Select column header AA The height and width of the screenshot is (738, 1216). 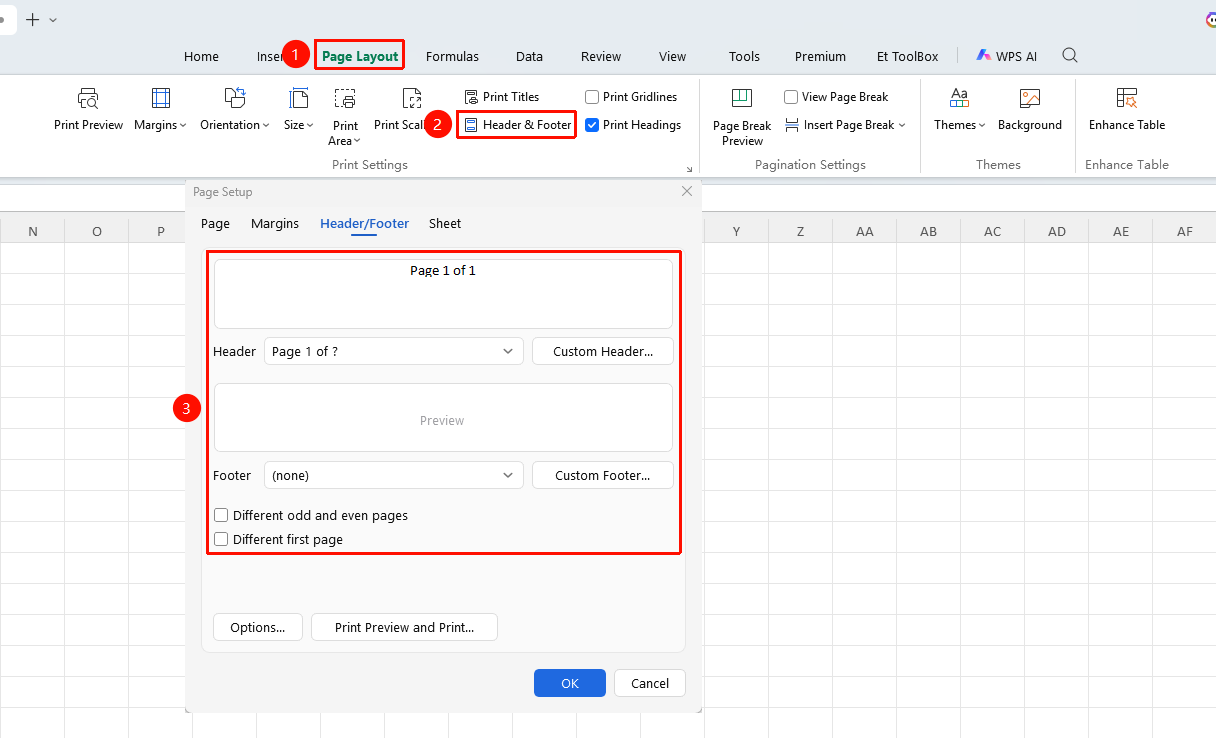(865, 231)
